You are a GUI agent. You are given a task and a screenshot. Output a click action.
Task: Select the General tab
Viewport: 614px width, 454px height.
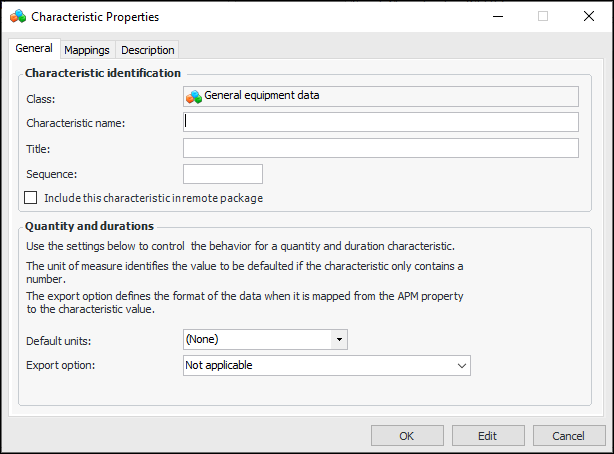34,49
